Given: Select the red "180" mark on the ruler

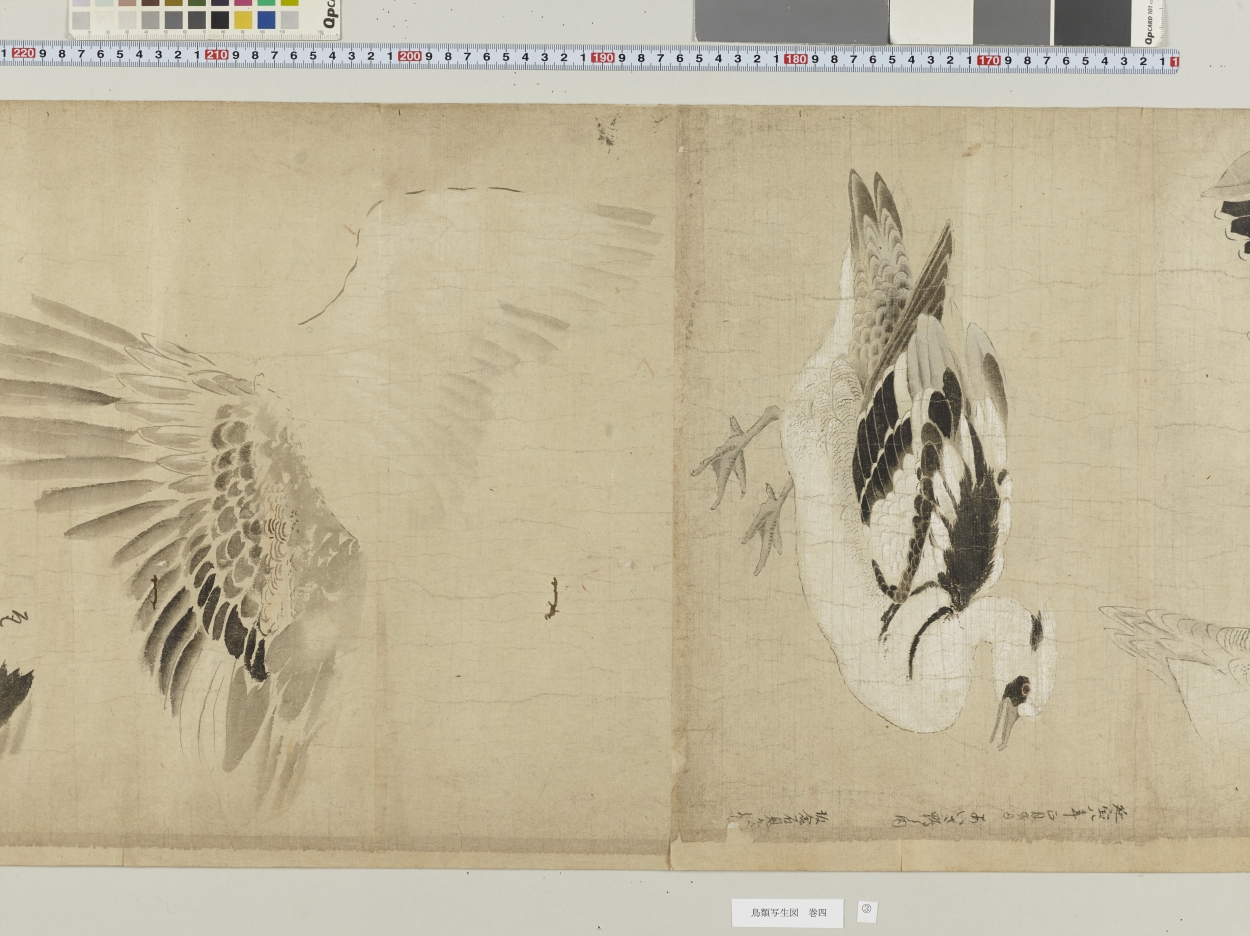Looking at the screenshot, I should (x=796, y=59).
